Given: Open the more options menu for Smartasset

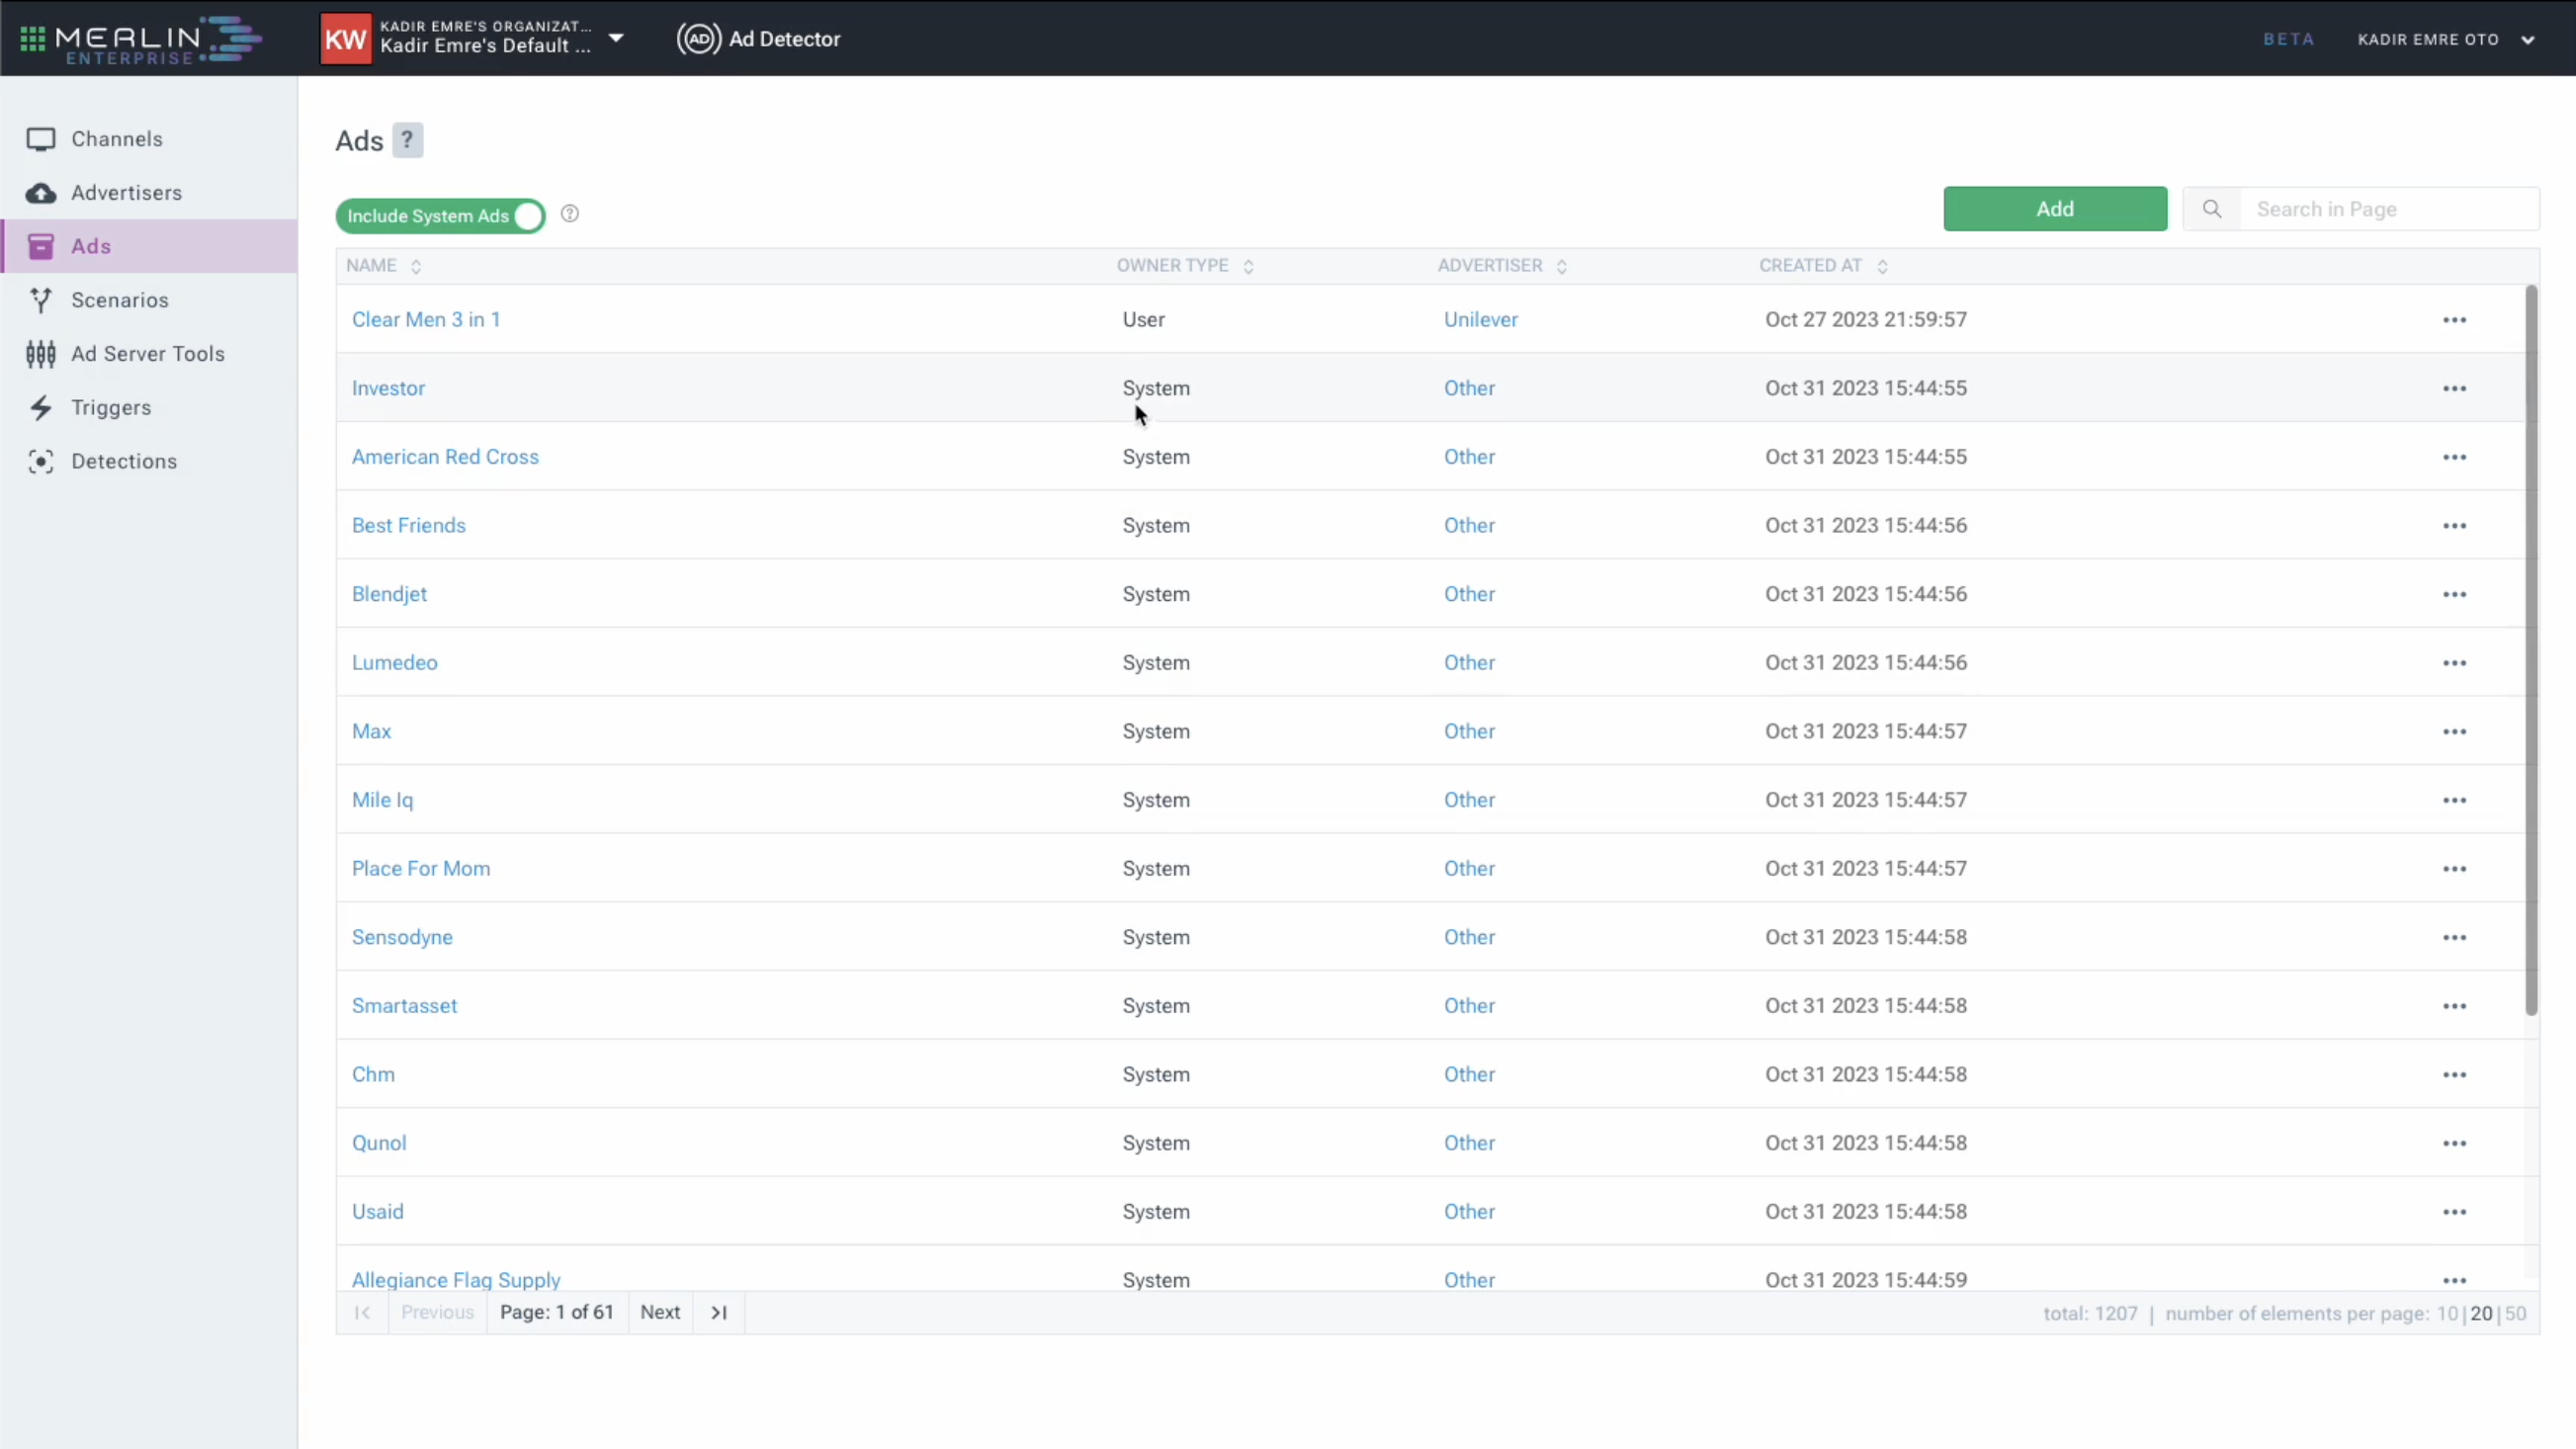Looking at the screenshot, I should click(2454, 1006).
